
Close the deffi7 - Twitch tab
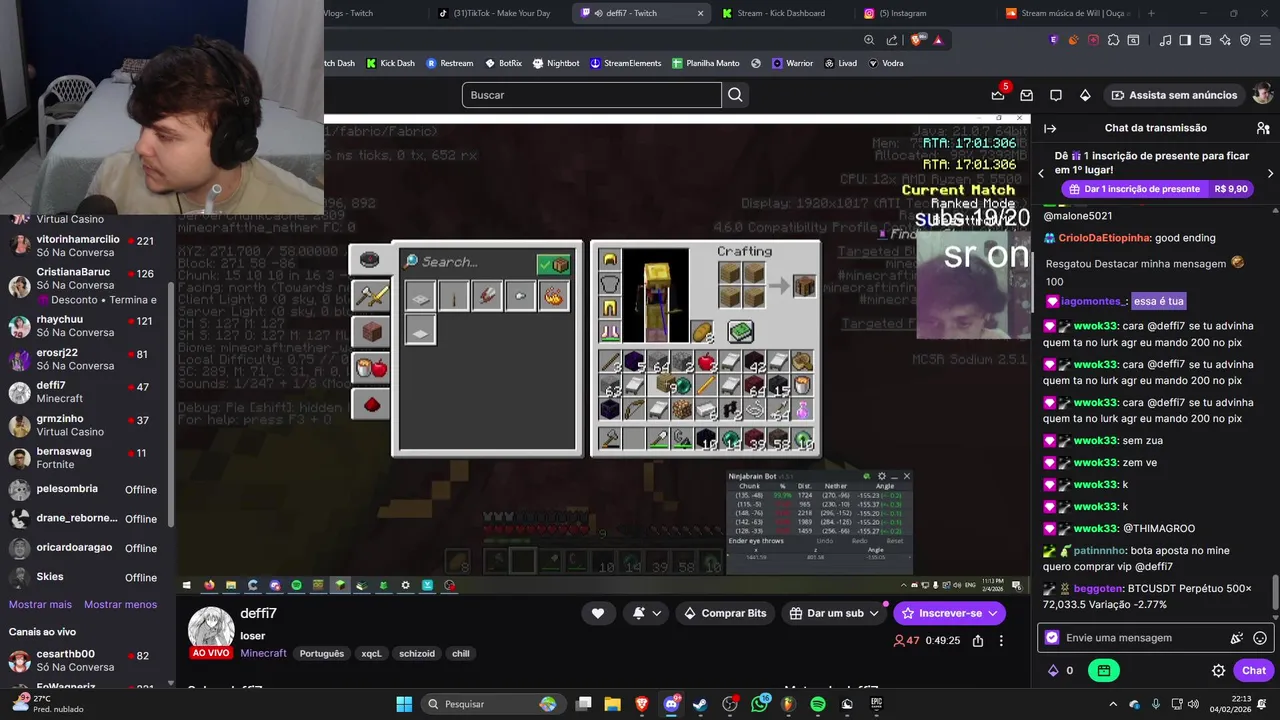pyautogui.click(x=700, y=13)
